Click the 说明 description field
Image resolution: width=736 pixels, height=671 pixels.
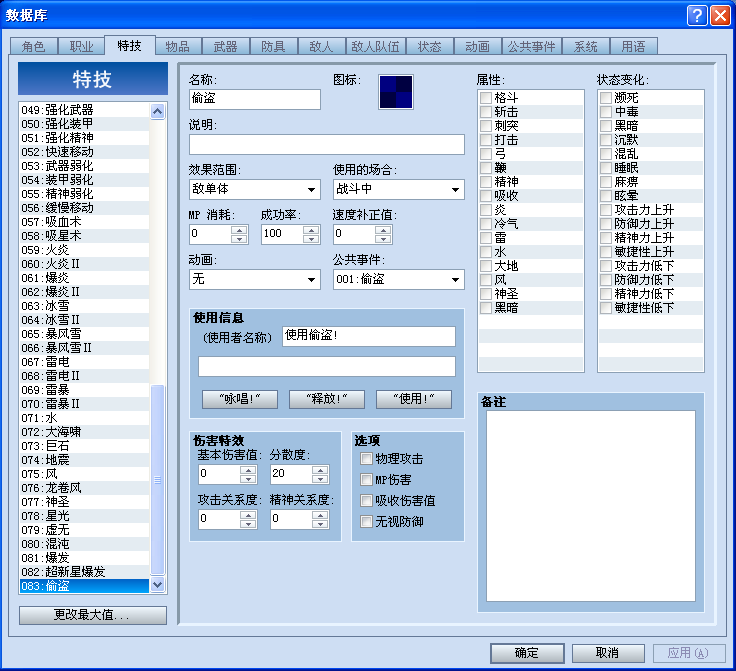pyautogui.click(x=327, y=144)
